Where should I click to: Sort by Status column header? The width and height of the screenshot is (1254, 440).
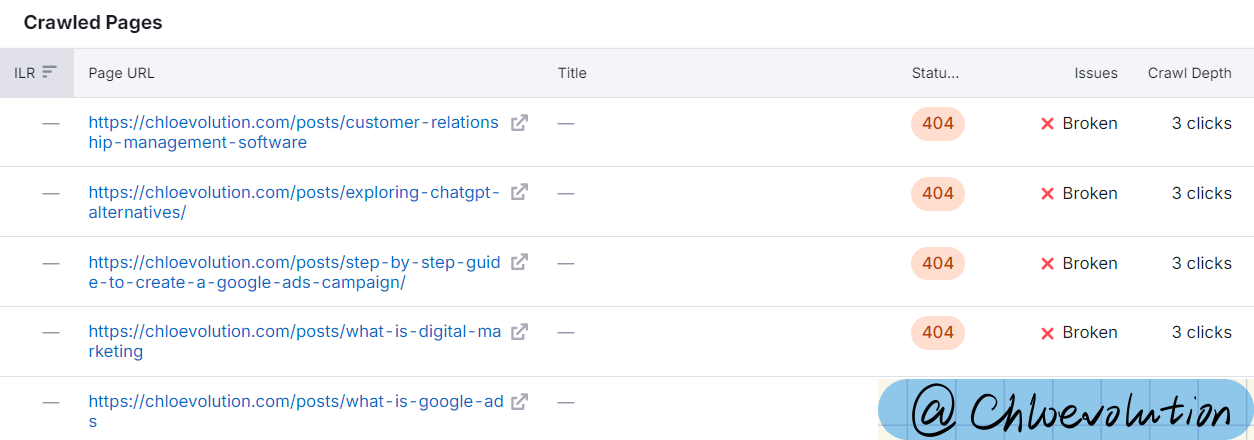click(935, 73)
